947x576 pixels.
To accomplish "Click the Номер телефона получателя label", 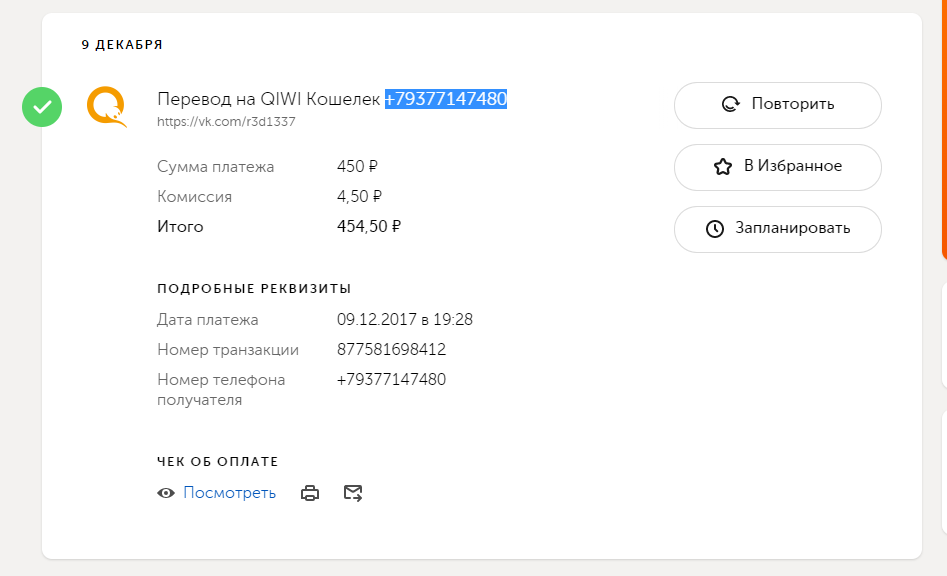I will [x=221, y=389].
